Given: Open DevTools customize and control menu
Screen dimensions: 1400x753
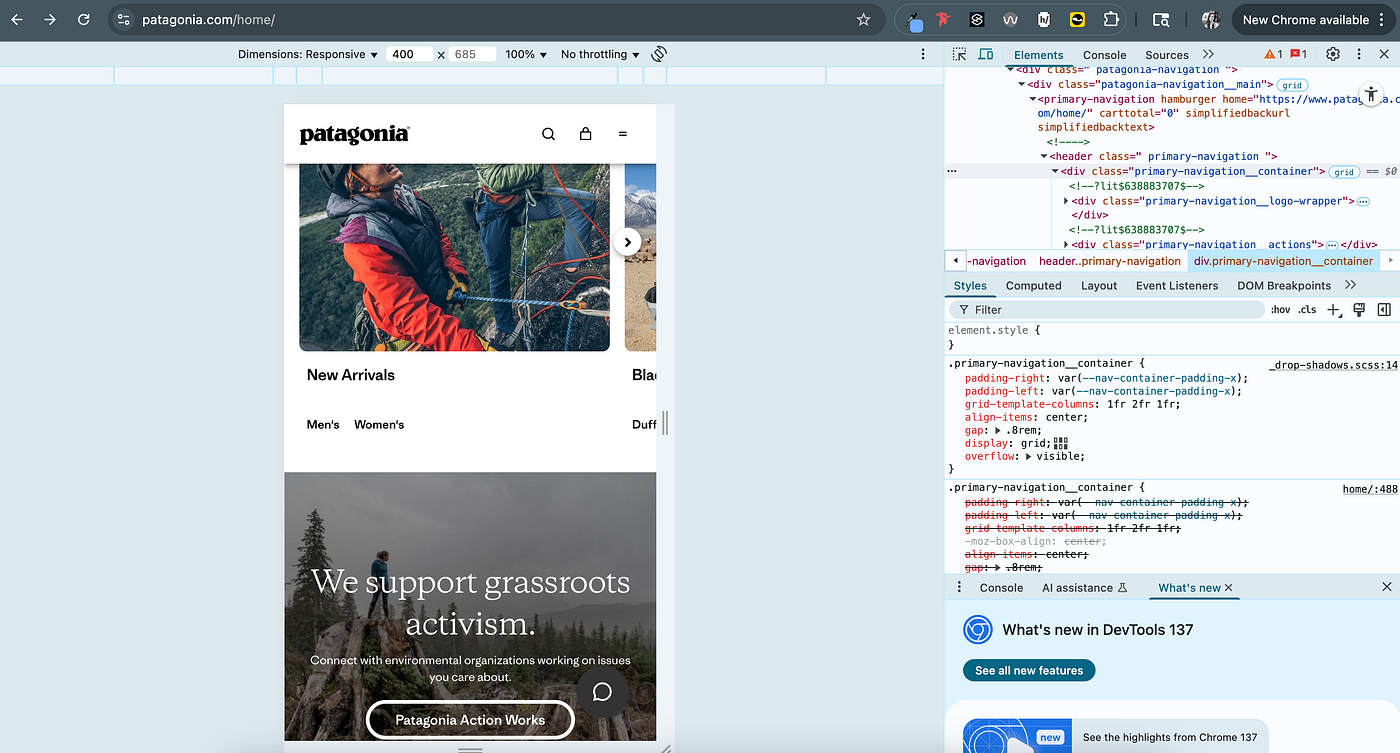Looking at the screenshot, I should click(1358, 54).
